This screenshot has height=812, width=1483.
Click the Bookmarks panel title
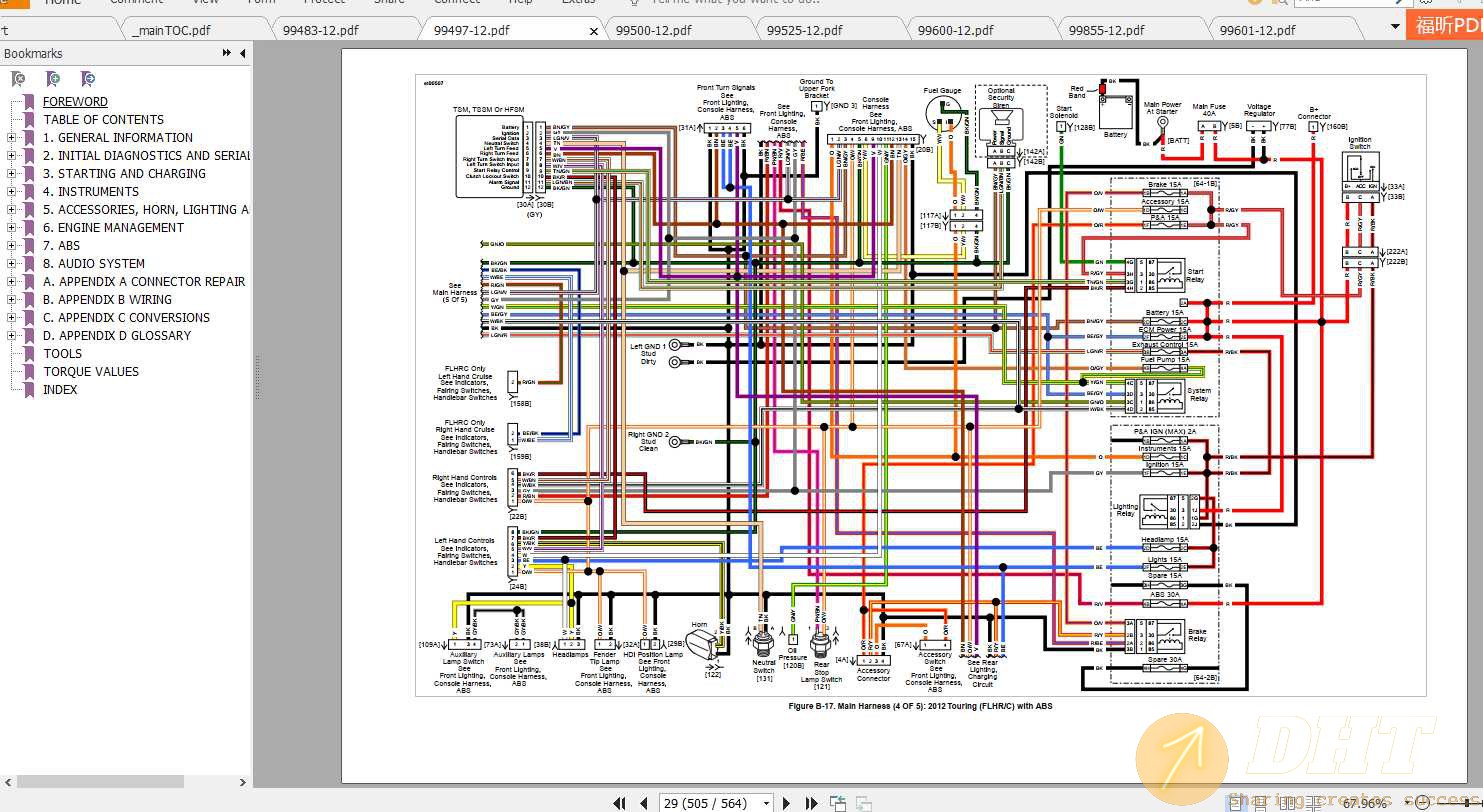click(33, 53)
